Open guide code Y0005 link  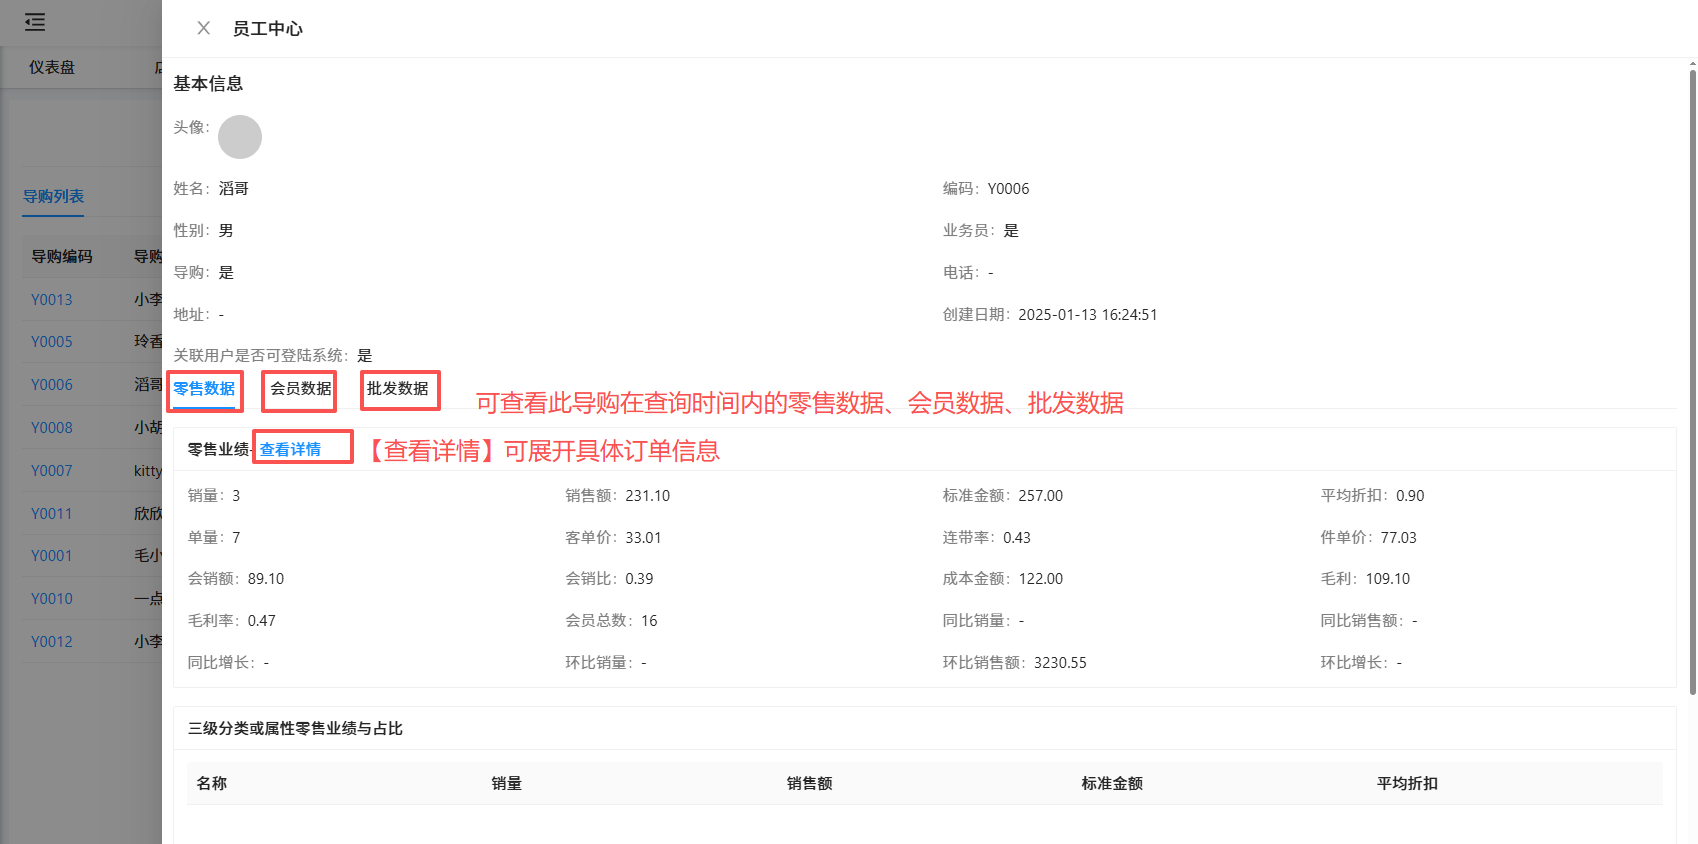52,341
